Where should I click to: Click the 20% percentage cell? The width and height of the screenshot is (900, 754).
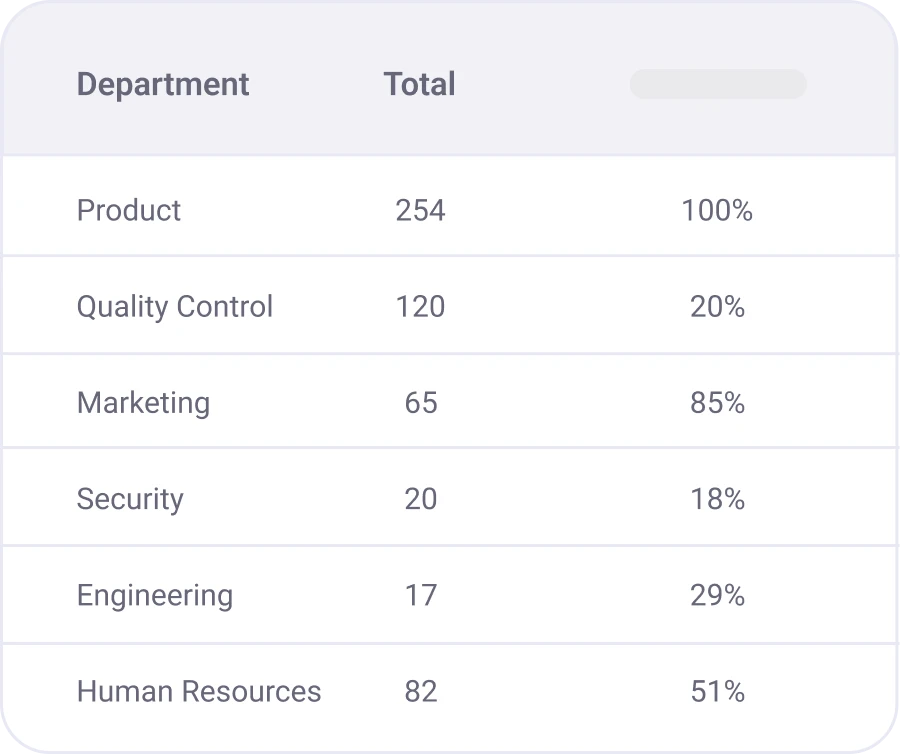(717, 306)
